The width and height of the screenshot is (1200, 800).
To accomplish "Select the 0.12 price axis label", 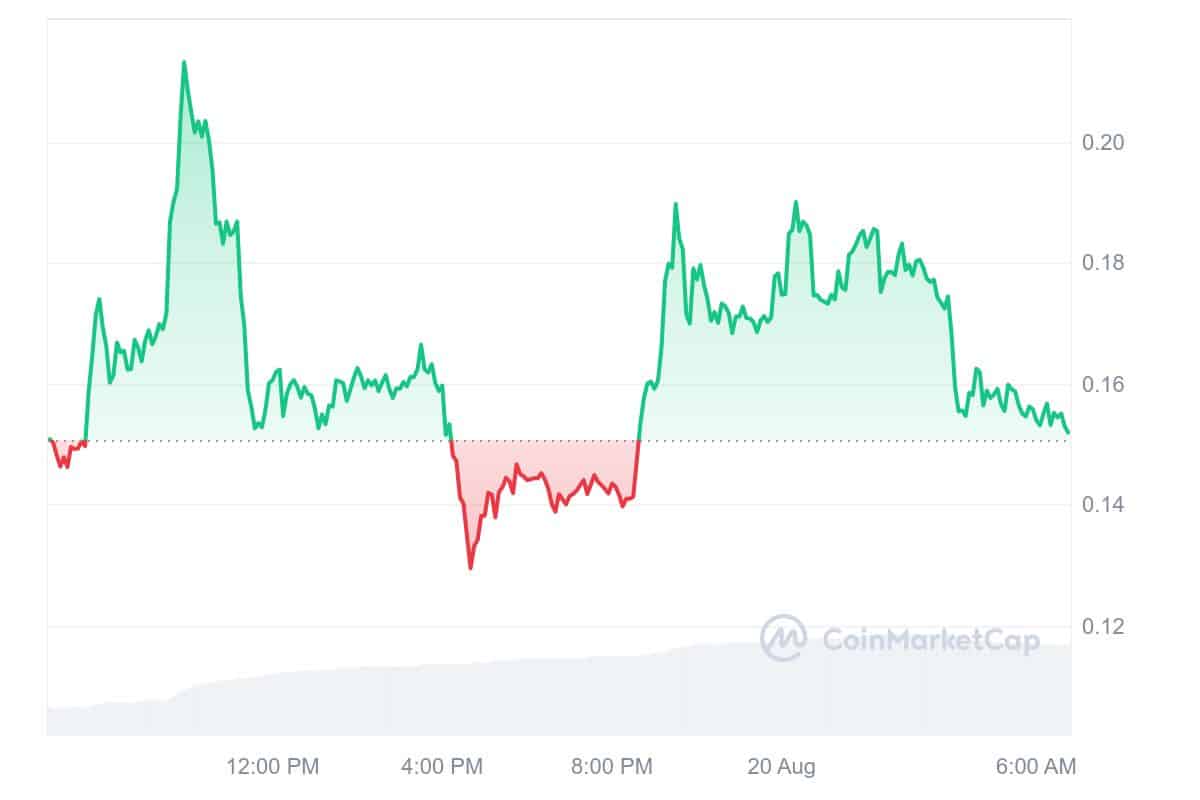I will pos(1103,627).
